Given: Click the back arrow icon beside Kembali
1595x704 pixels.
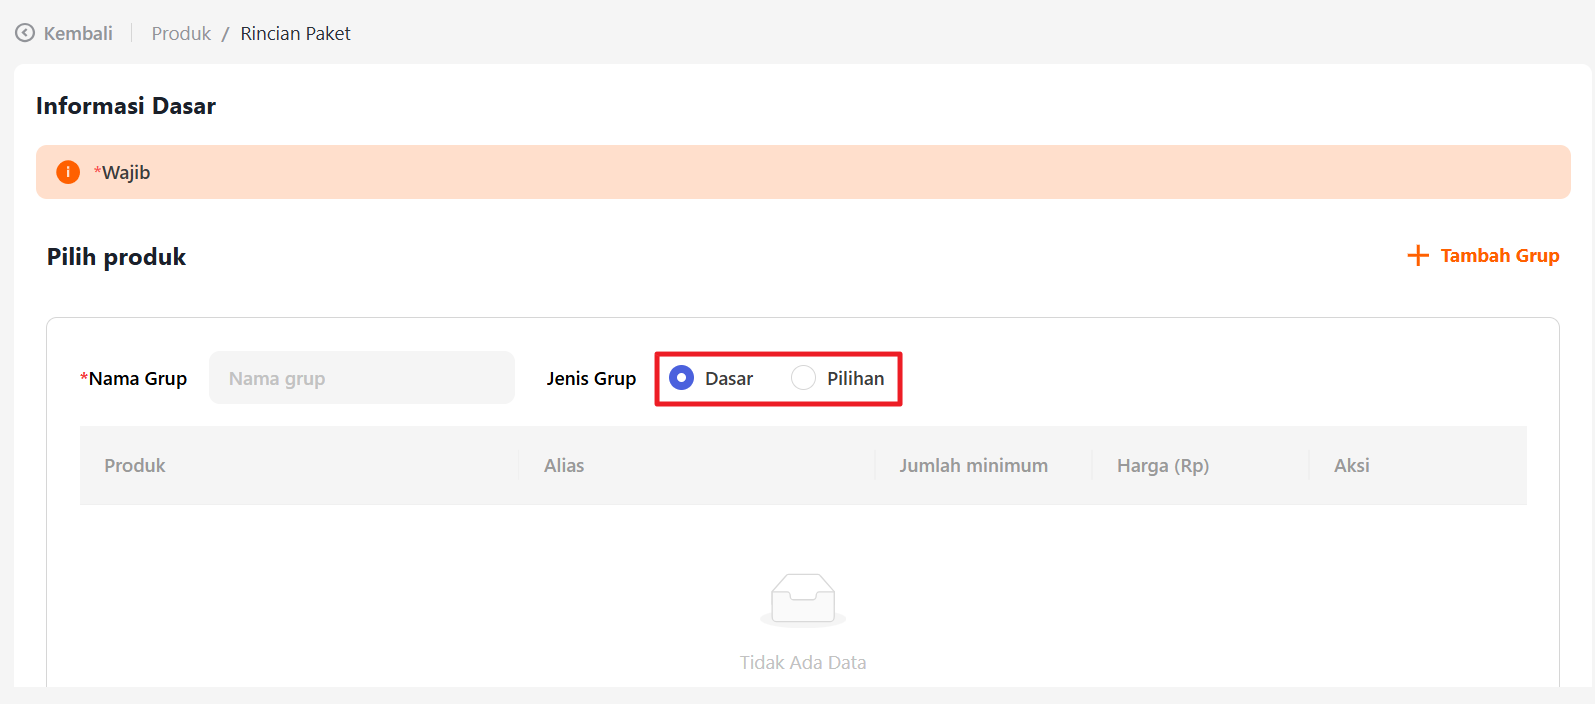Looking at the screenshot, I should click(25, 33).
